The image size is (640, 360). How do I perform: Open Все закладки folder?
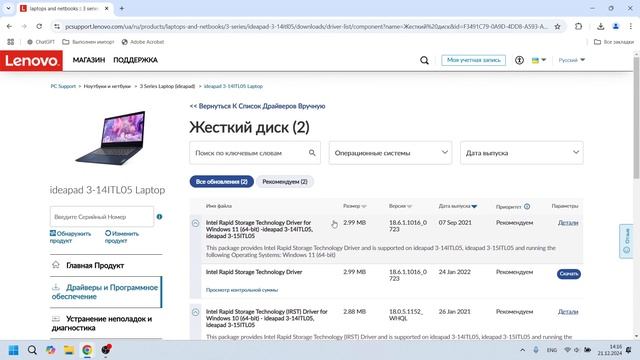pyautogui.click(x=614, y=42)
